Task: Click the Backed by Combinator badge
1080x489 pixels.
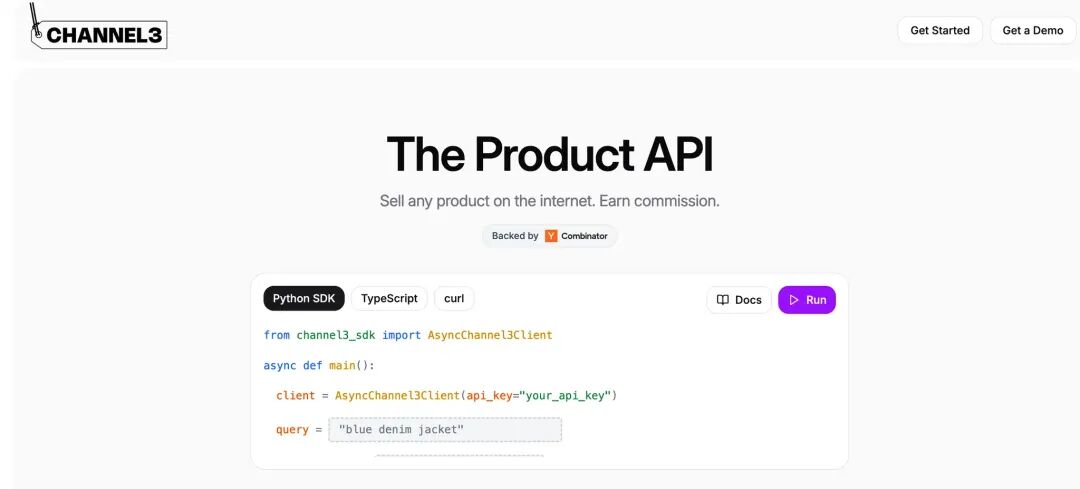Action: (x=550, y=236)
